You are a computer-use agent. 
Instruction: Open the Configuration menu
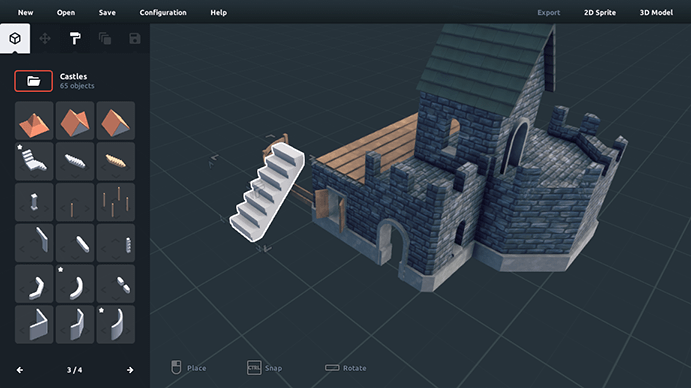tap(163, 13)
